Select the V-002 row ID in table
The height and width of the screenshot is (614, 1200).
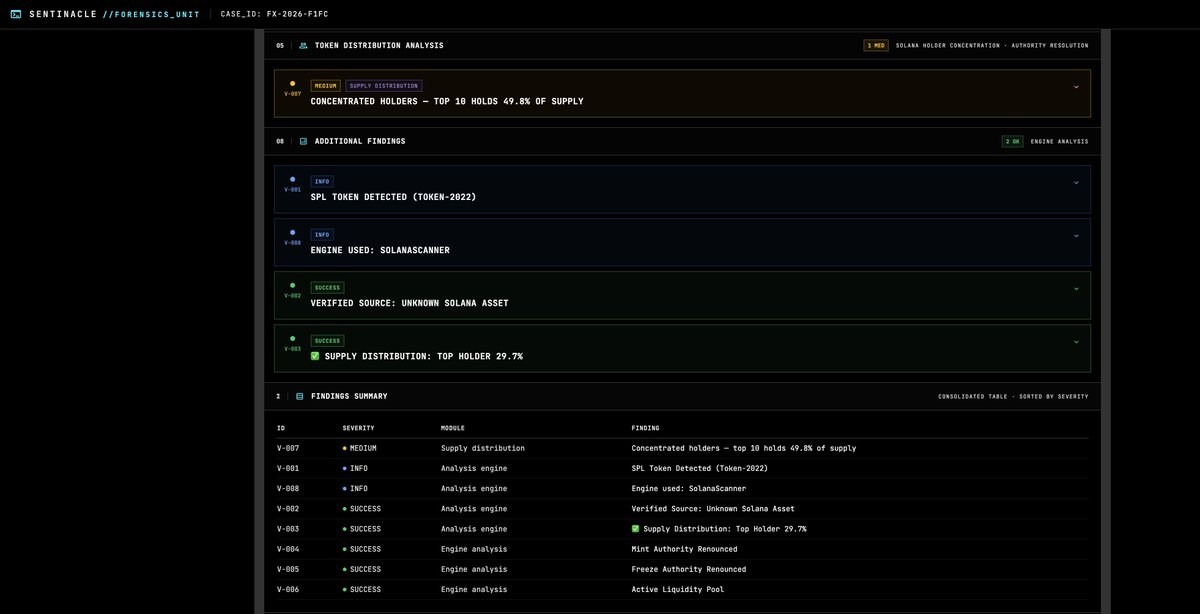pos(288,508)
